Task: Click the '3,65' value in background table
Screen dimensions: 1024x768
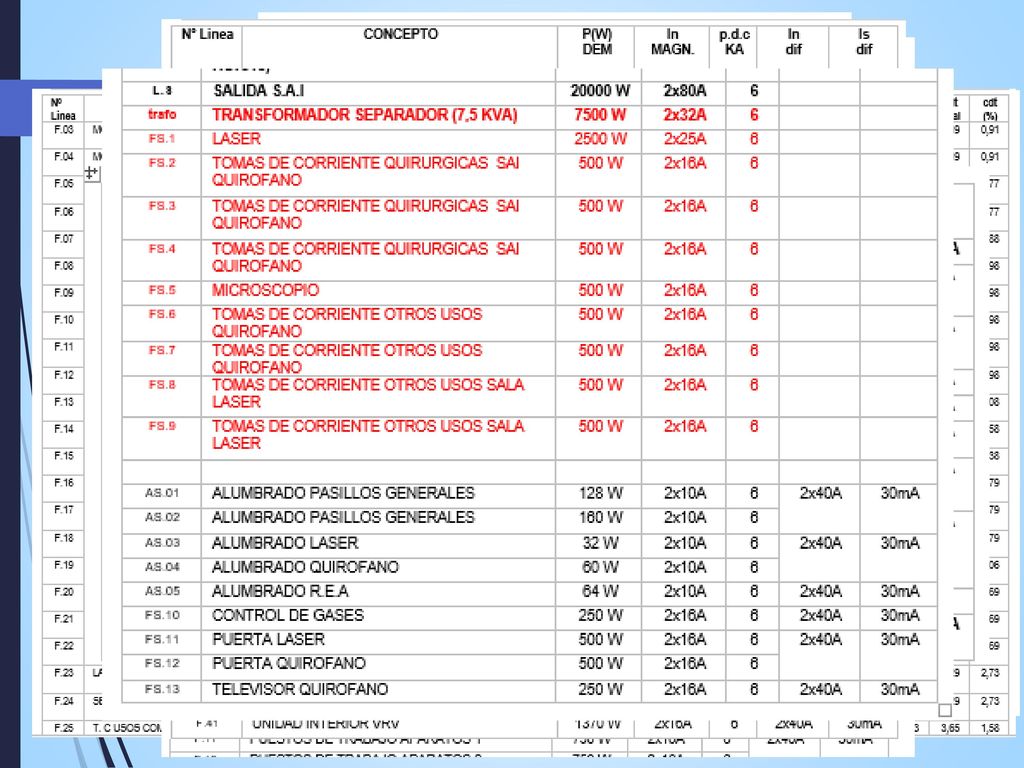Action: pos(950,728)
